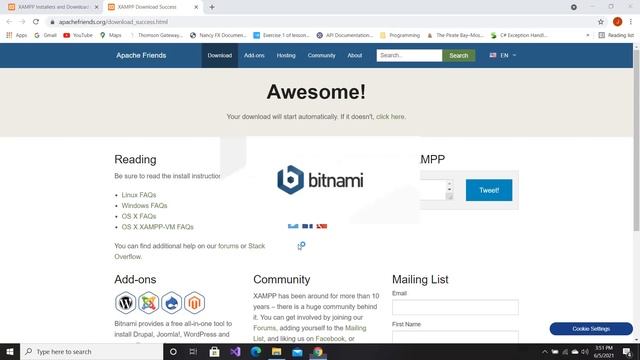Open About navigation item
This screenshot has height=360, width=640.
pos(355,55)
